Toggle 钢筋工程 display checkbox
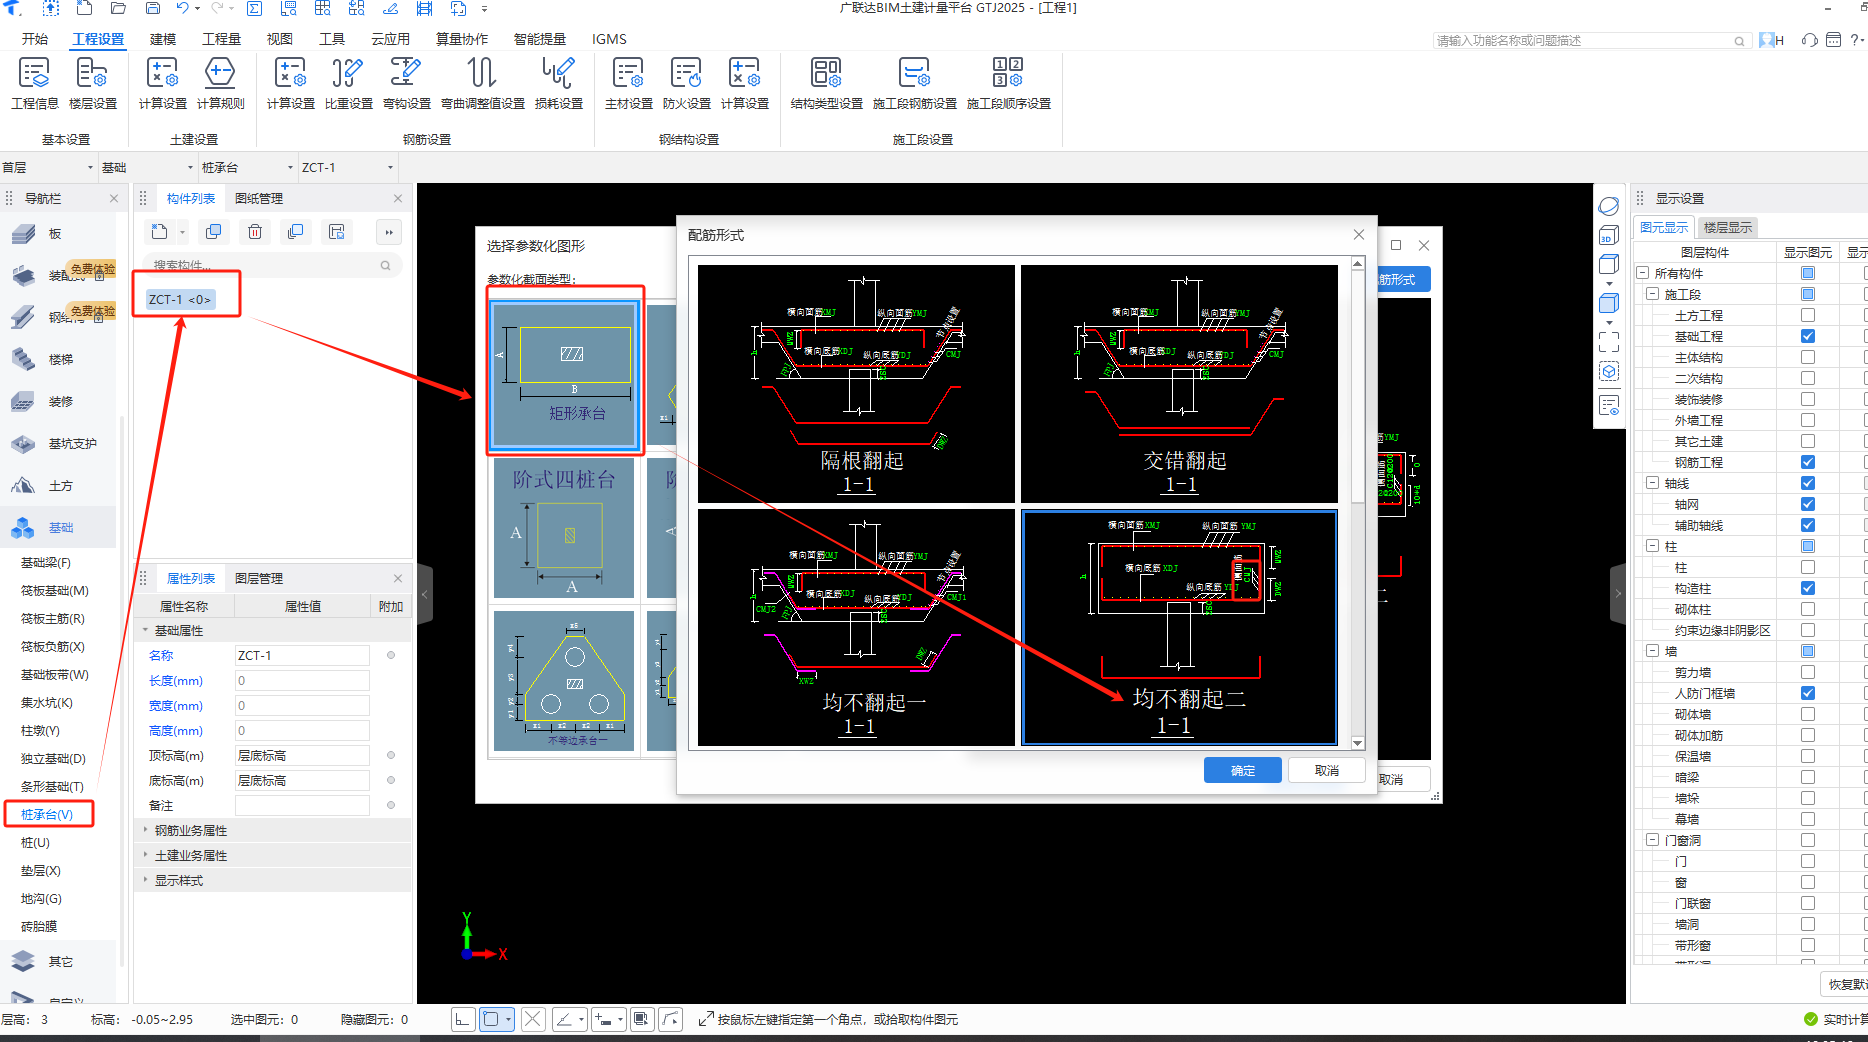This screenshot has width=1868, height=1042. [1808, 462]
